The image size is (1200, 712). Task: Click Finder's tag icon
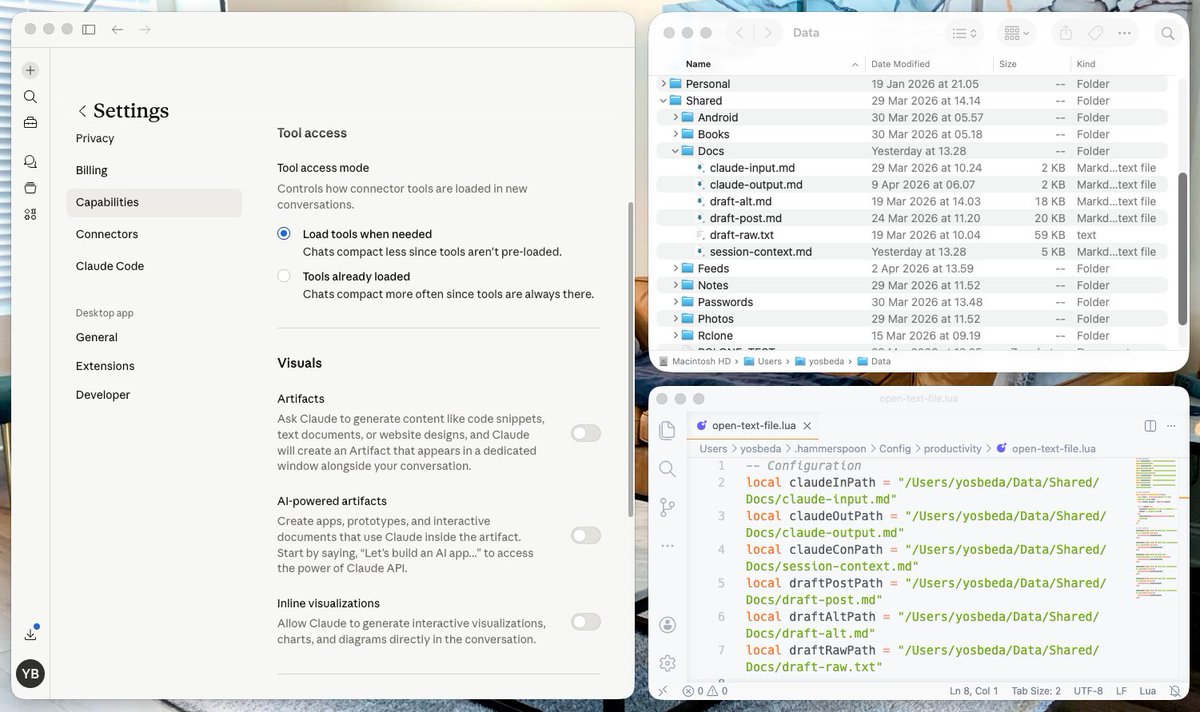pos(1095,33)
